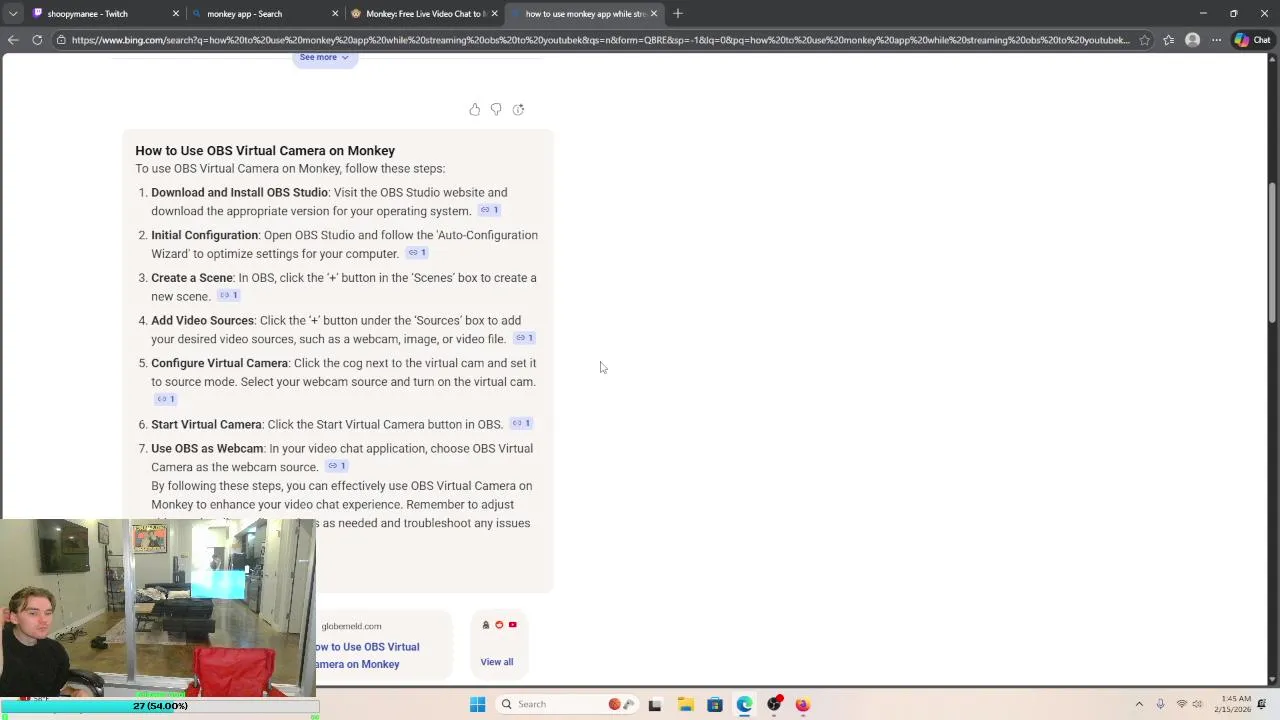Click source icons above View all

(499, 625)
